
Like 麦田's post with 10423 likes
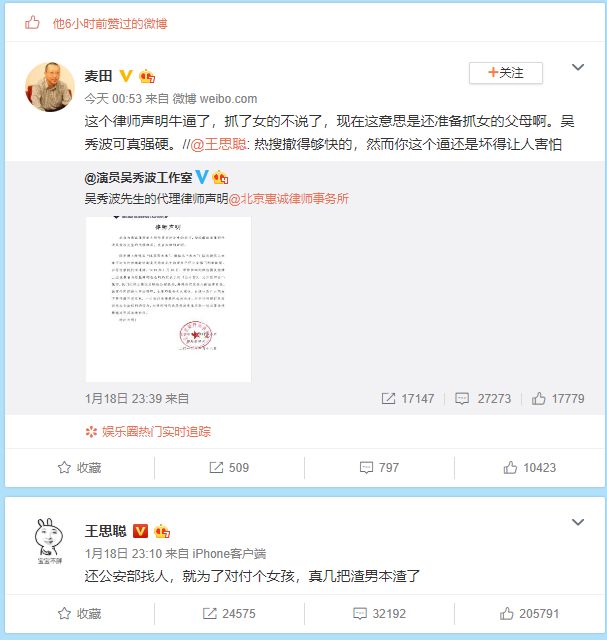coord(529,467)
